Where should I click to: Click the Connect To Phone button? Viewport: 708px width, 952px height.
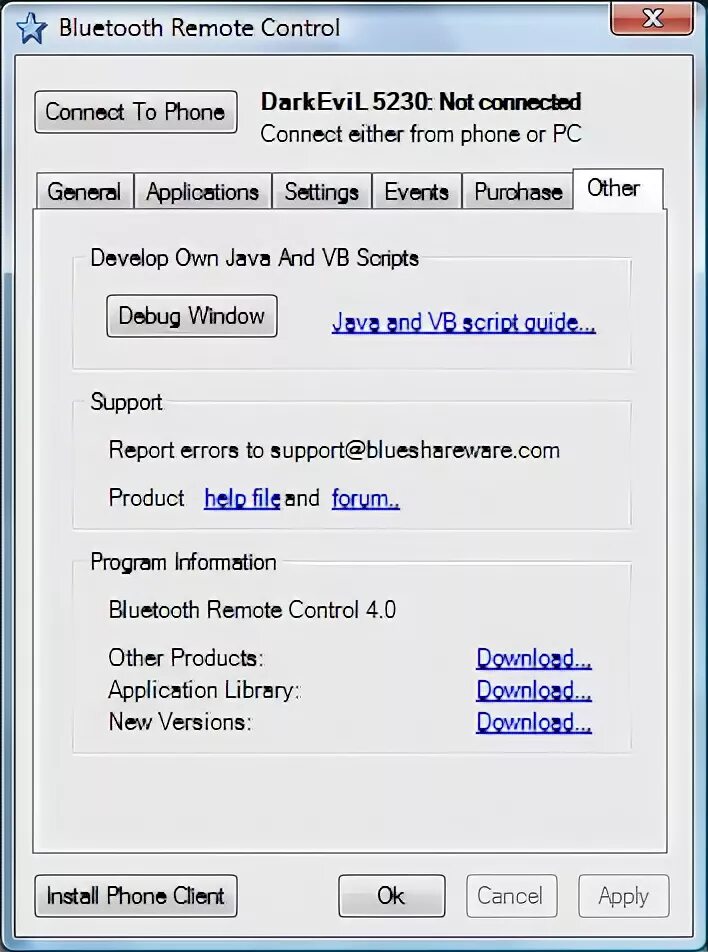tap(135, 112)
